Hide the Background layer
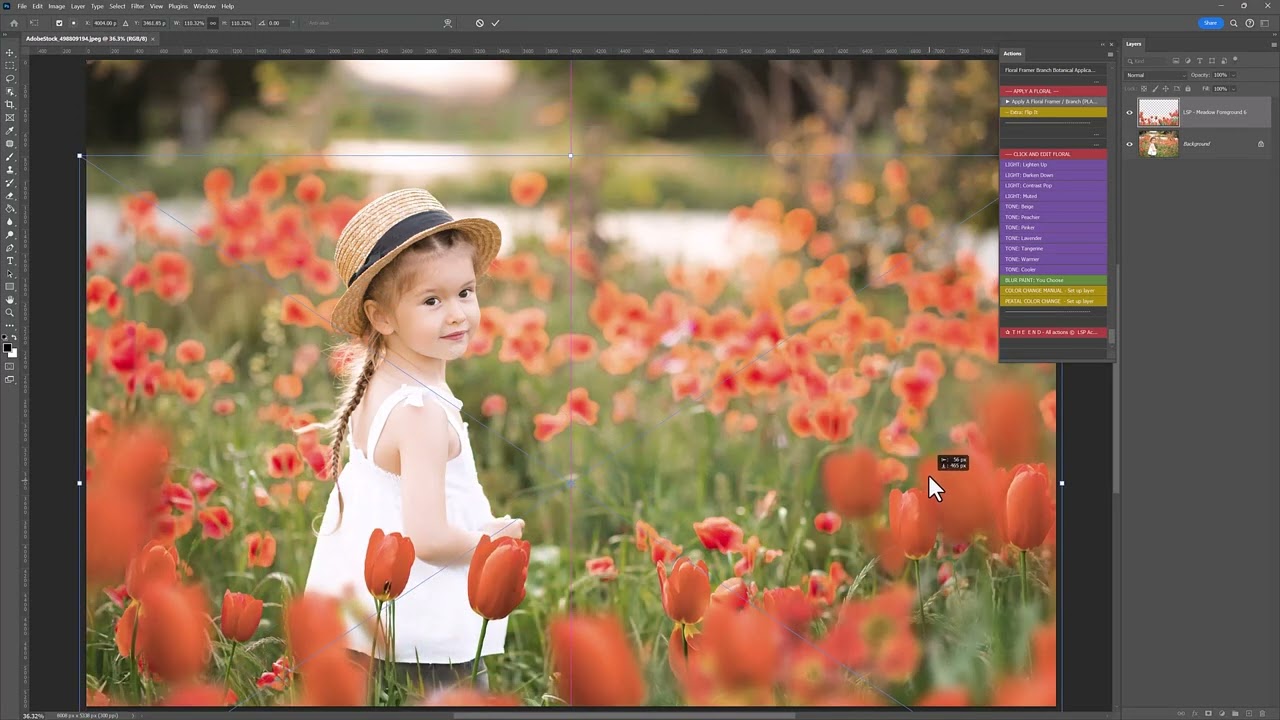 pyautogui.click(x=1129, y=144)
